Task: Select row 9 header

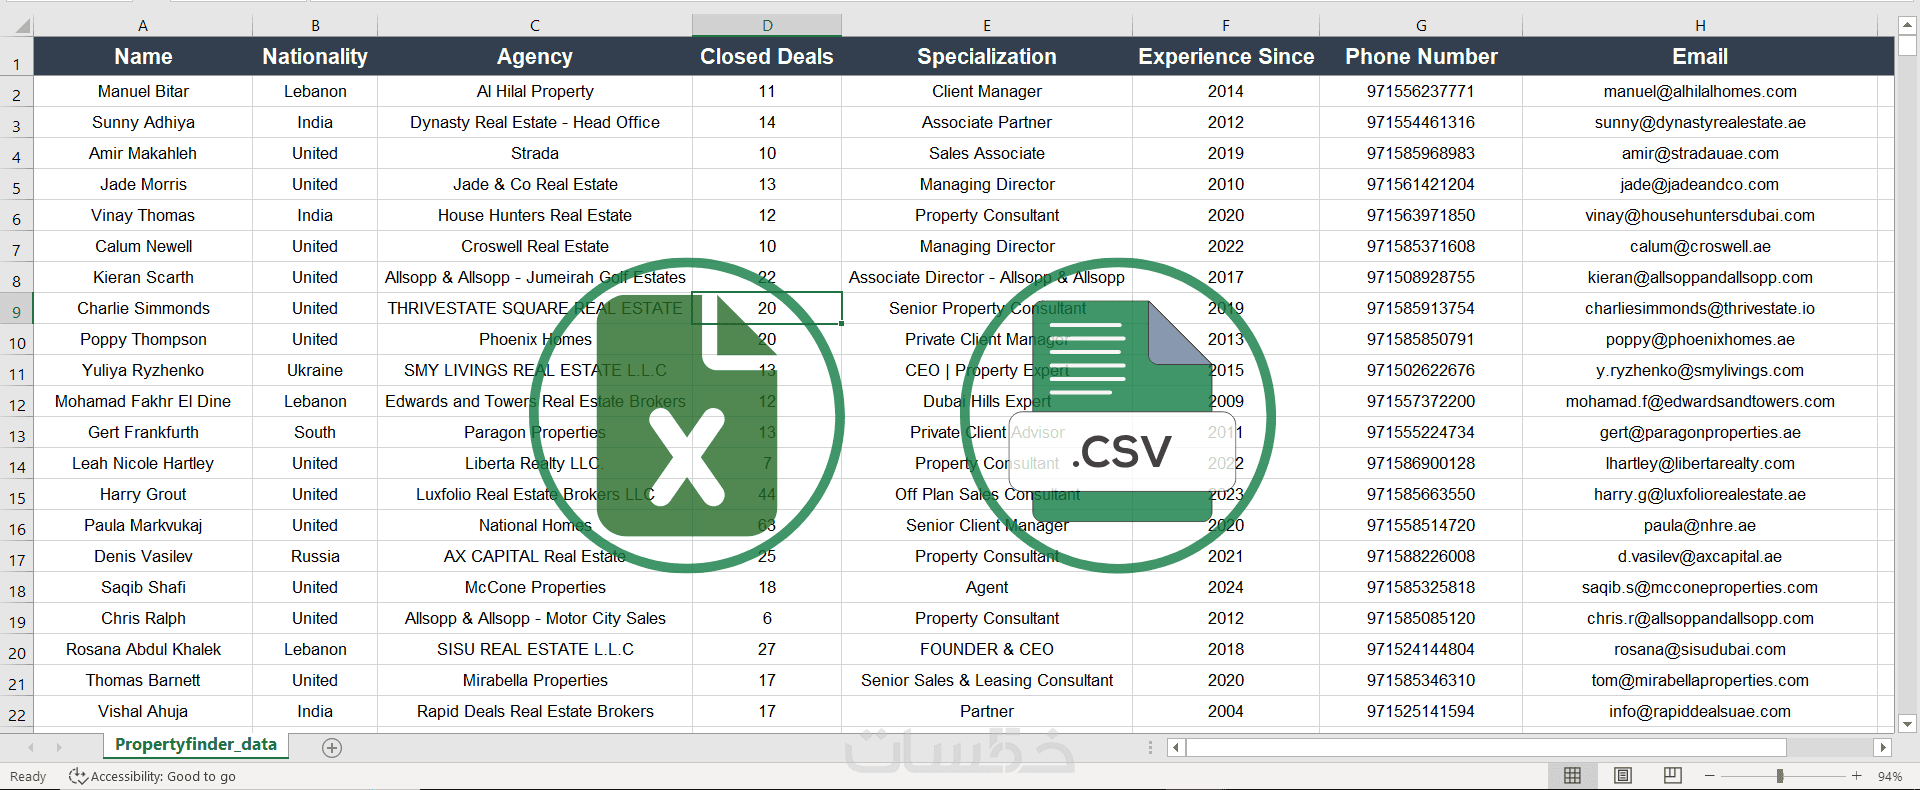Action: point(17,310)
